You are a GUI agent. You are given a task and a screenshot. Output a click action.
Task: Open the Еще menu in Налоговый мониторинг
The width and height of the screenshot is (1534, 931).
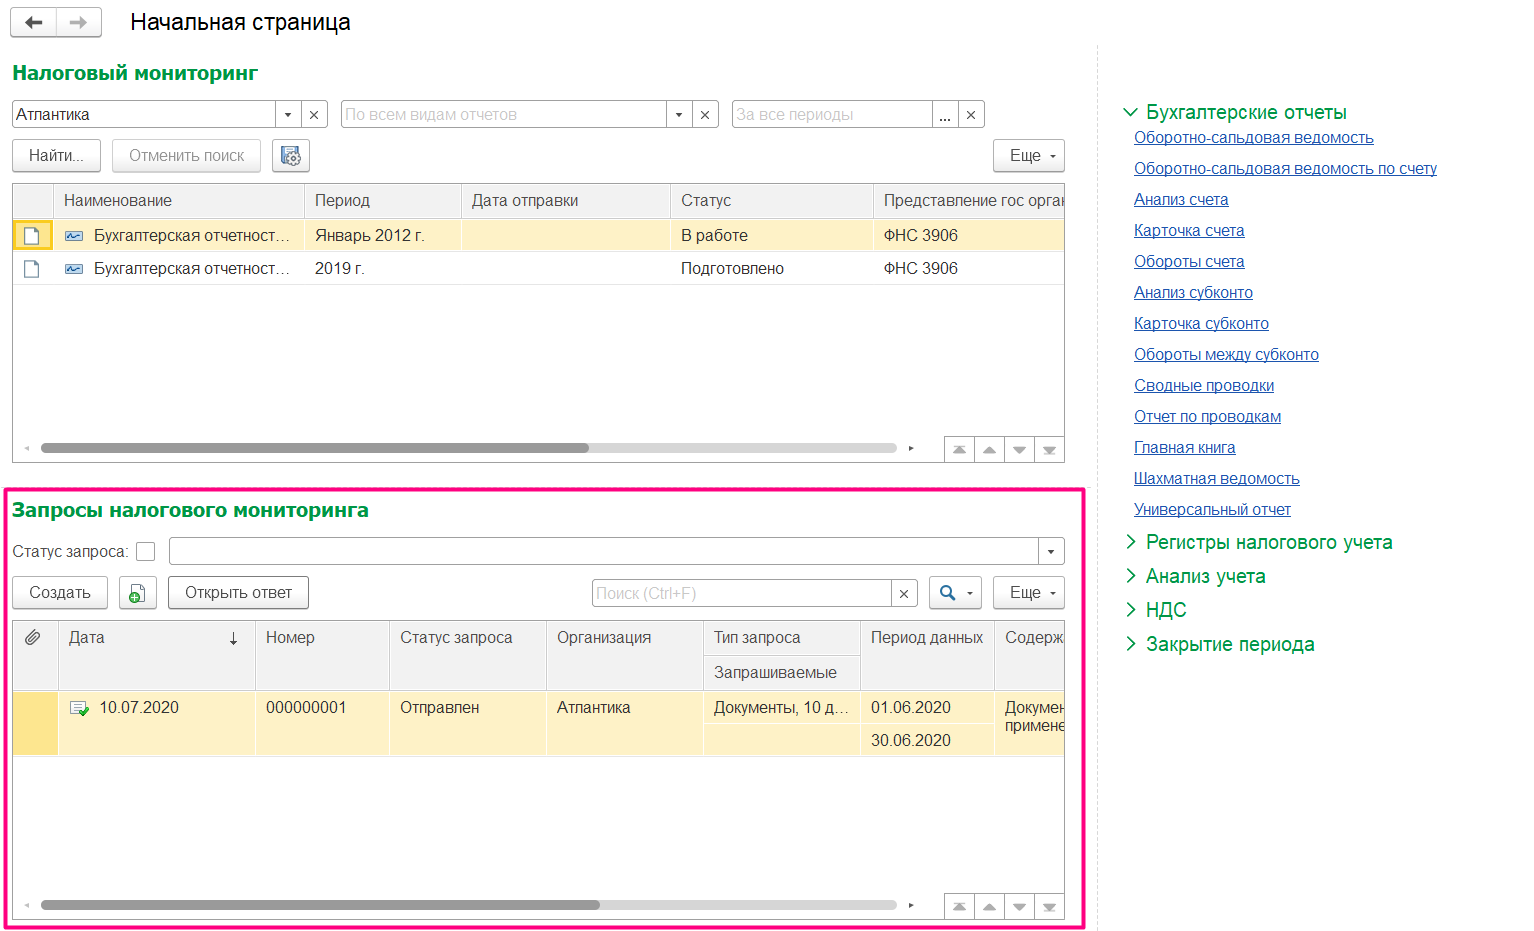(x=1028, y=155)
